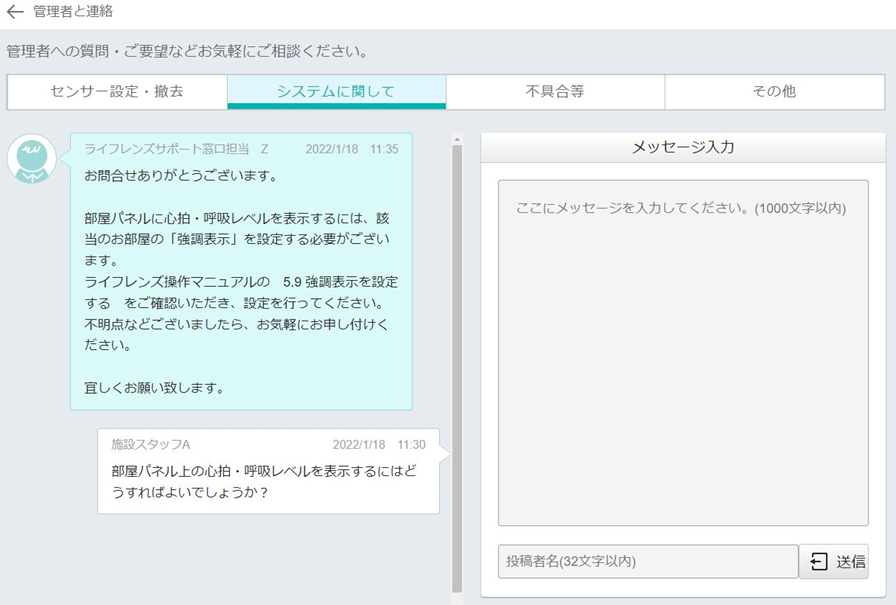The width and height of the screenshot is (896, 605).
Task: Select the システムに関して tab
Action: pyautogui.click(x=336, y=91)
